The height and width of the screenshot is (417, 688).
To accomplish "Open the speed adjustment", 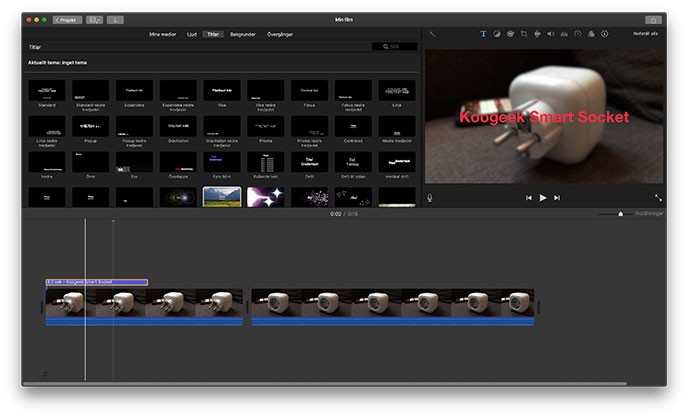I will coord(577,34).
